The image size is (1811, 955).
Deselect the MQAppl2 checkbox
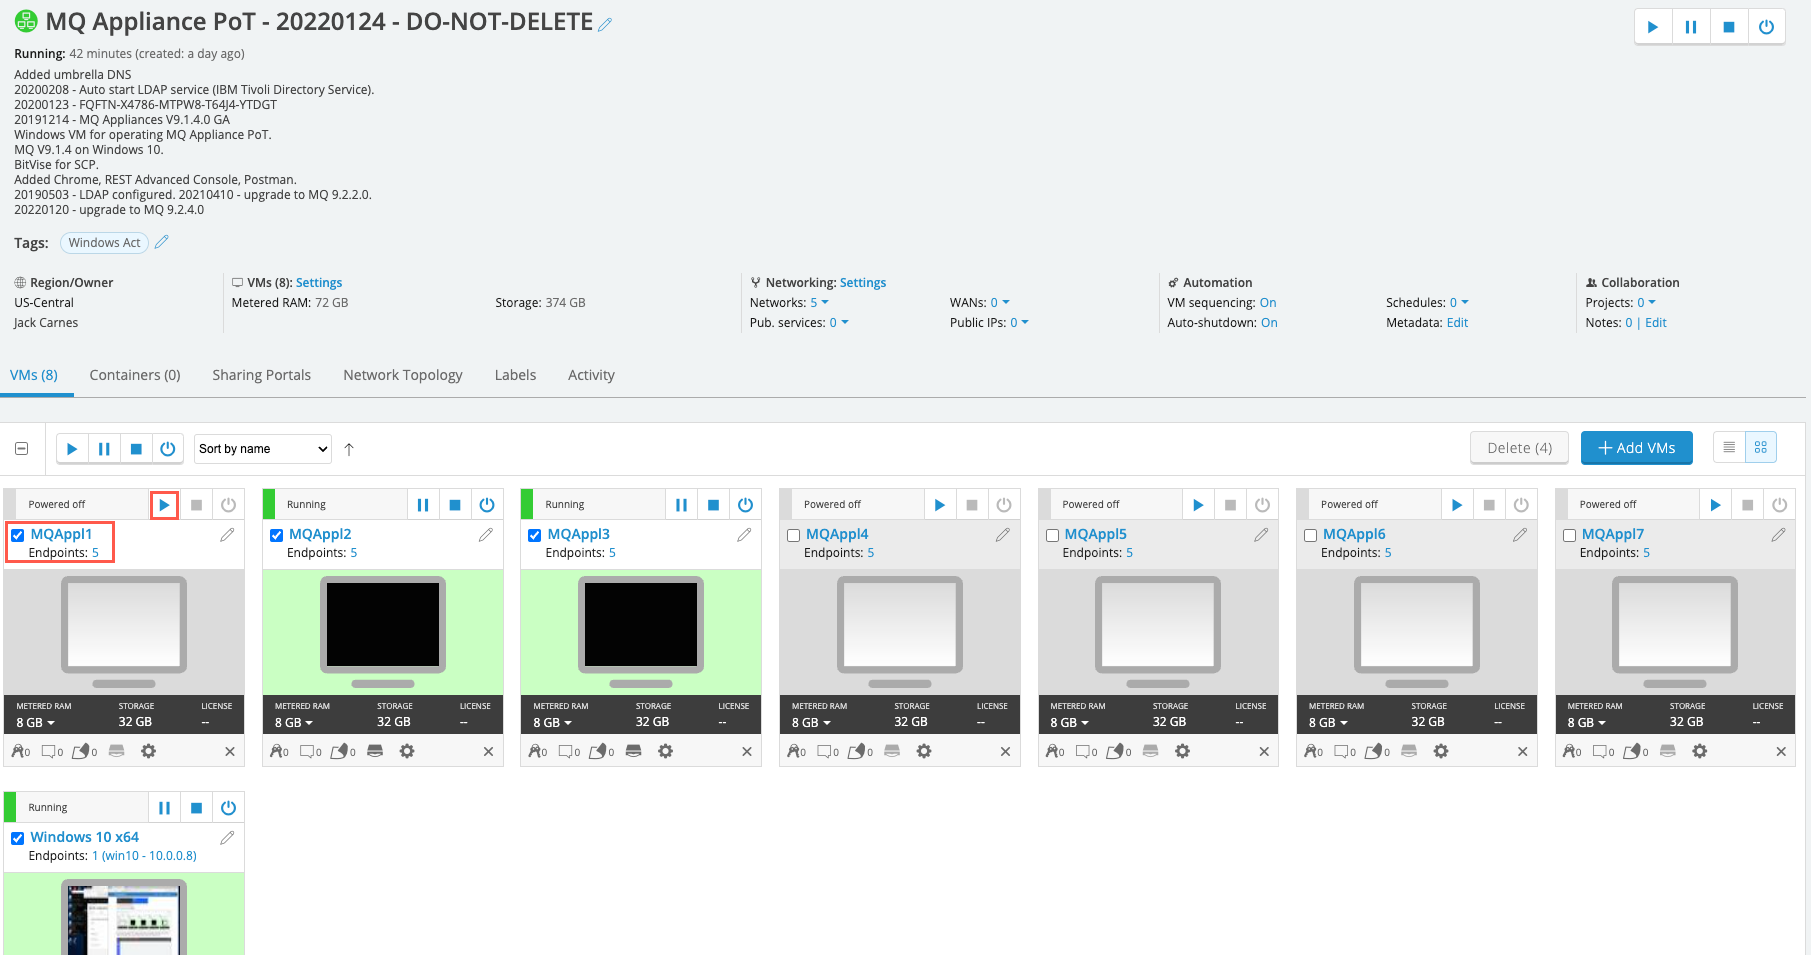point(277,535)
